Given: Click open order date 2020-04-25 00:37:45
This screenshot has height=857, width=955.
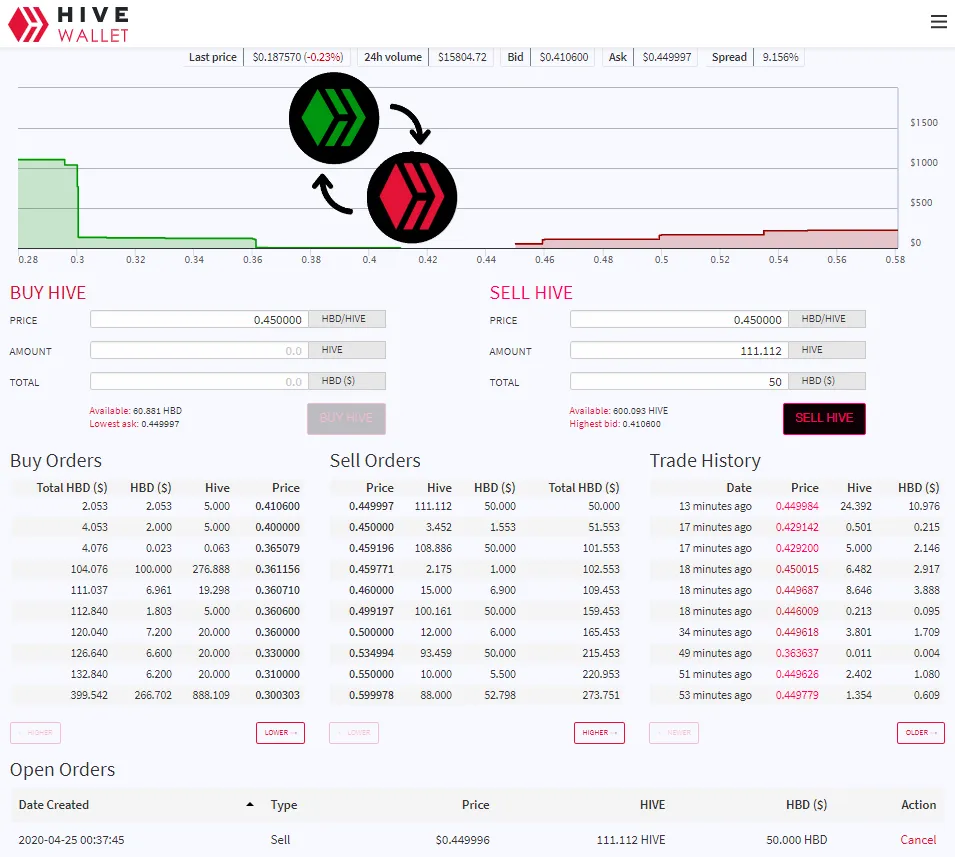Looking at the screenshot, I should [71, 840].
